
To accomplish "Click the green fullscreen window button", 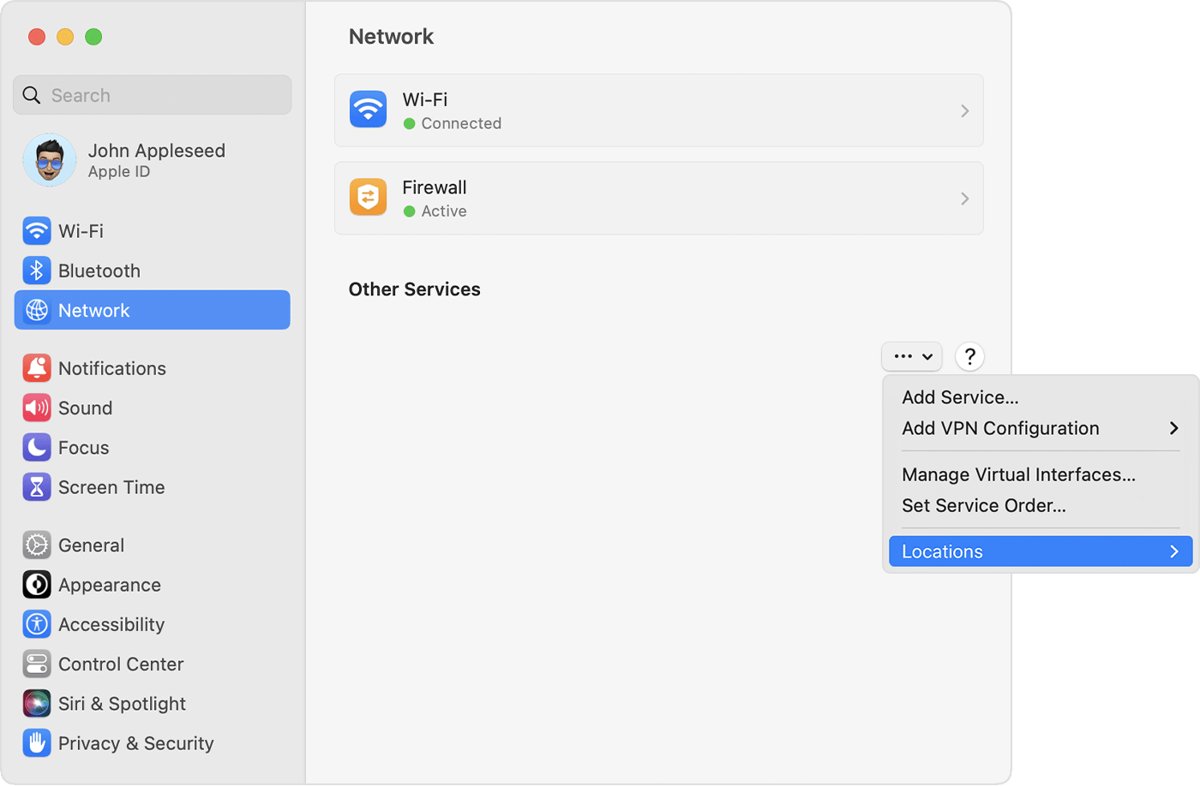I will click(x=93, y=37).
